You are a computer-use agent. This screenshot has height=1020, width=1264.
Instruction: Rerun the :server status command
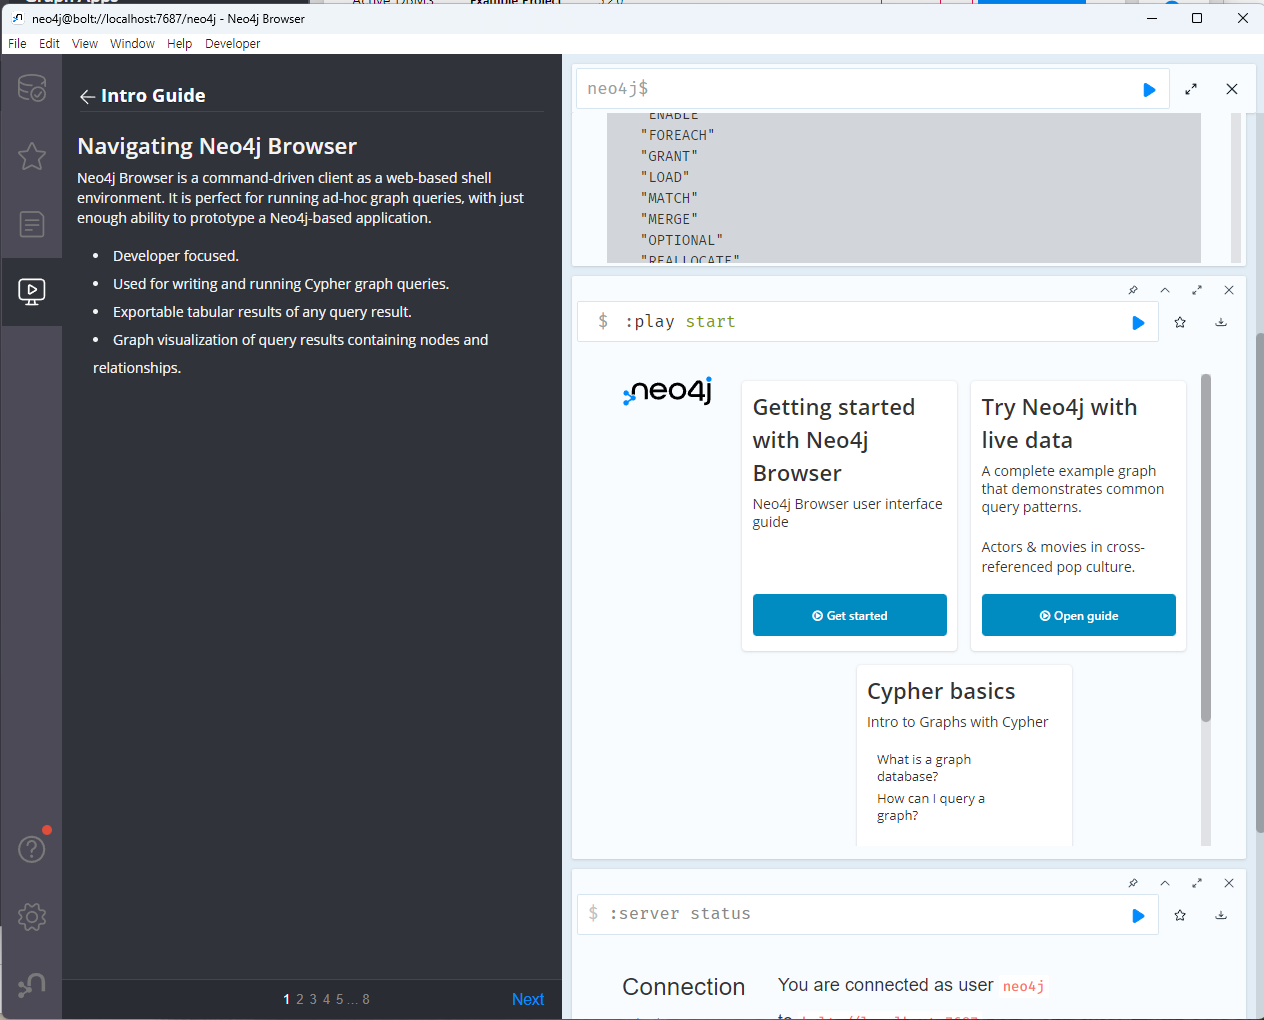(1138, 916)
